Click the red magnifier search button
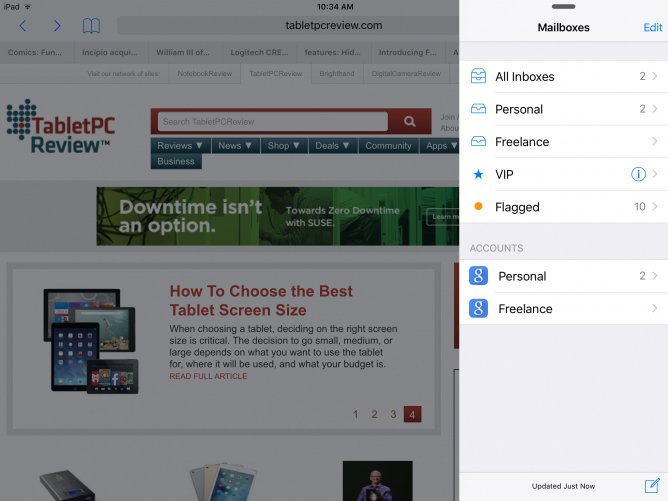This screenshot has height=501, width=668. tap(410, 122)
